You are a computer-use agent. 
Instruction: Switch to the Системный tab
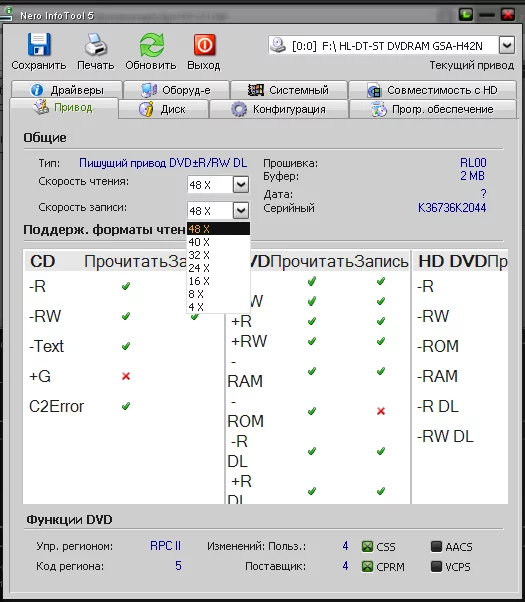[x=289, y=90]
